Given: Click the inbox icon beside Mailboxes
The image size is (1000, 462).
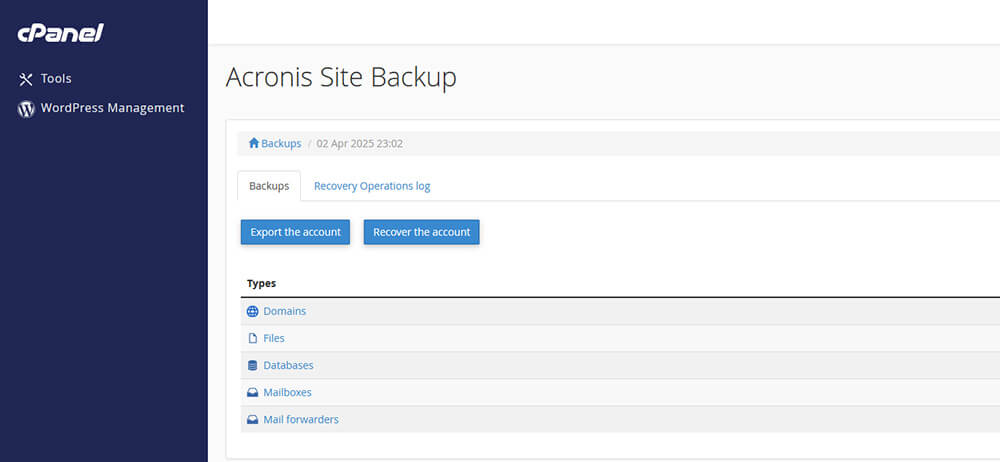Looking at the screenshot, I should coord(252,392).
